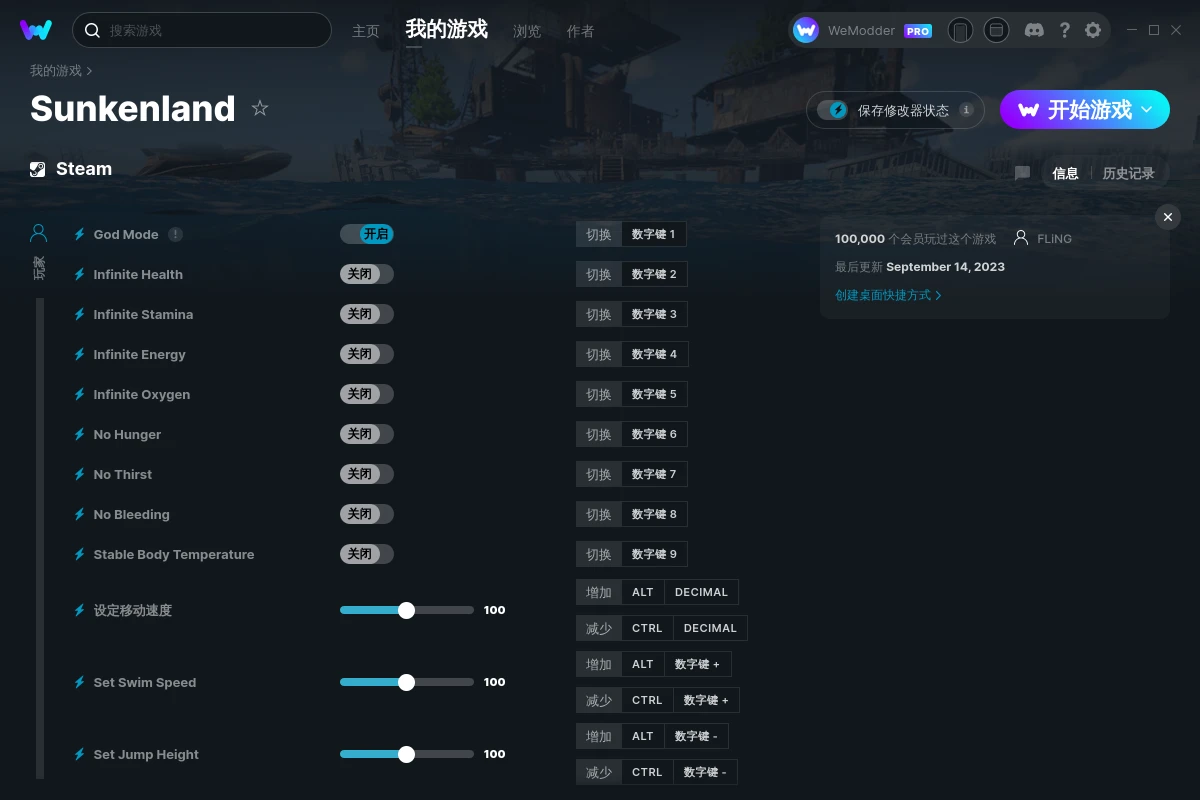This screenshot has height=800, width=1200.
Task: Adjust the move speed slider
Action: pos(407,610)
